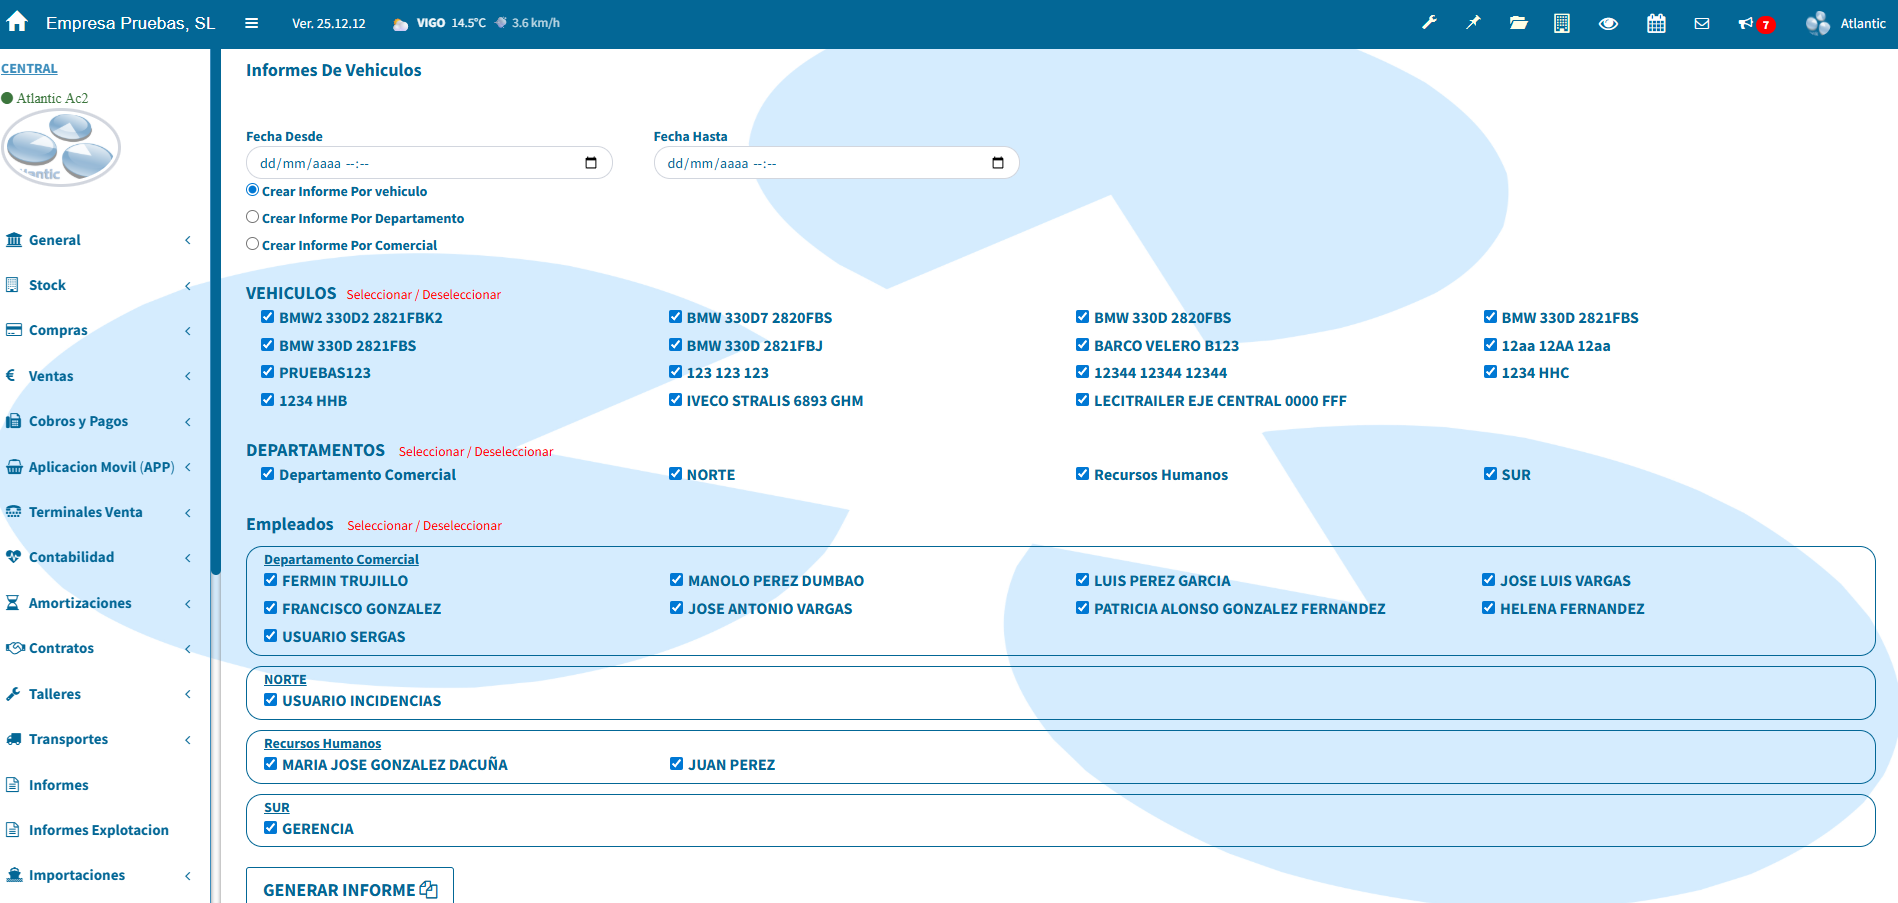
Task: Open the calculator icon in top toolbar
Action: pos(1561,23)
